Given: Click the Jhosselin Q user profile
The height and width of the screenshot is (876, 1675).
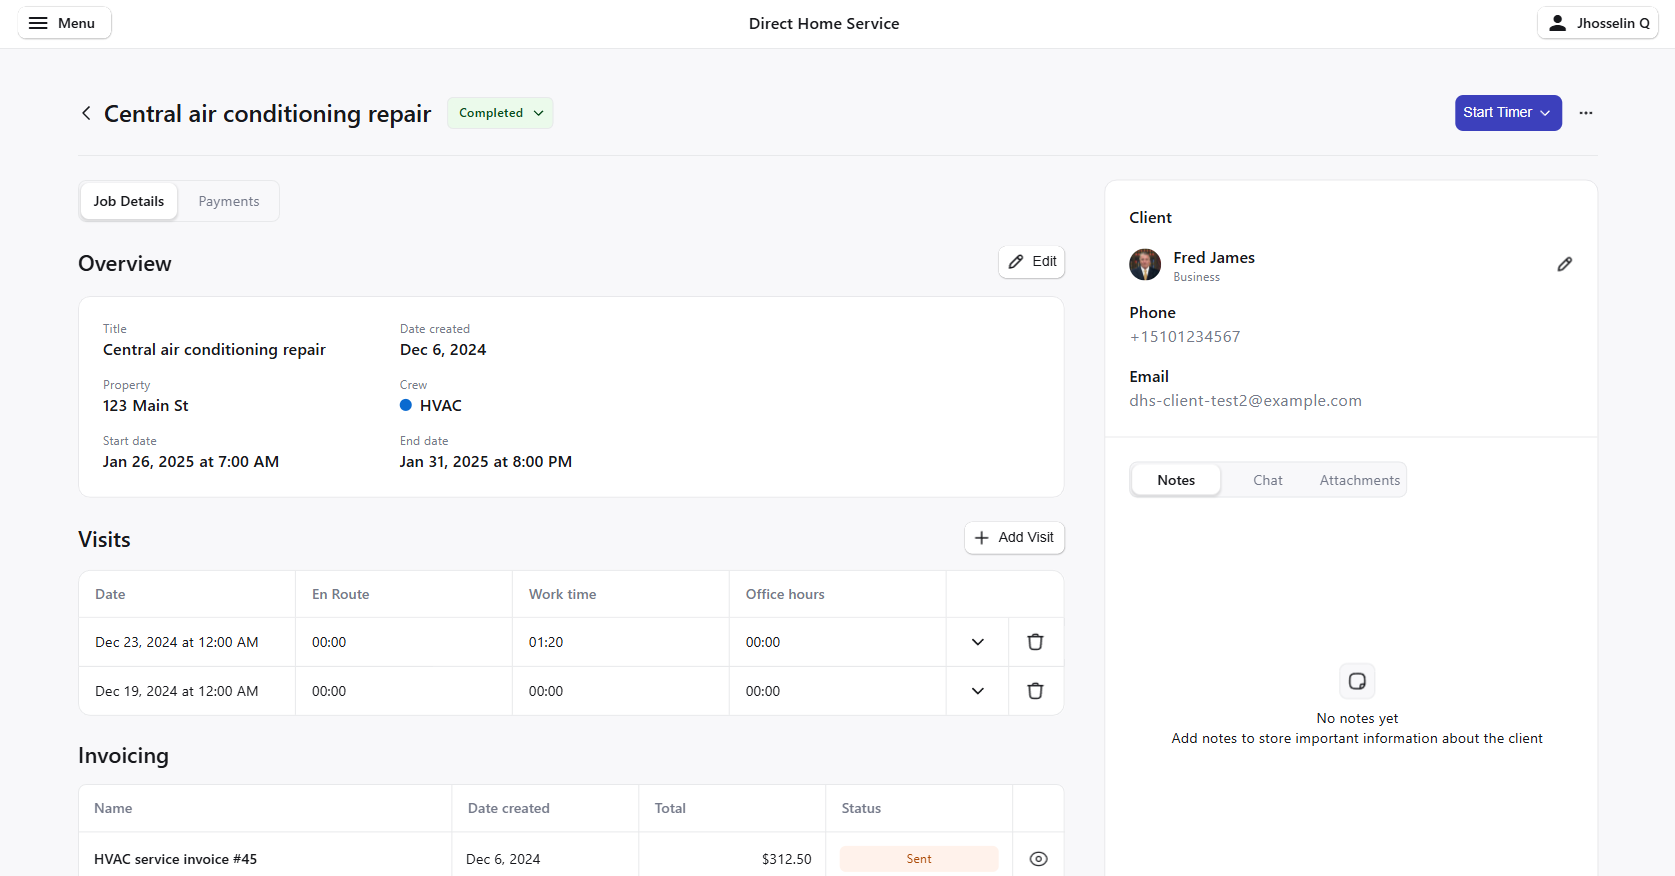Looking at the screenshot, I should [x=1597, y=23].
